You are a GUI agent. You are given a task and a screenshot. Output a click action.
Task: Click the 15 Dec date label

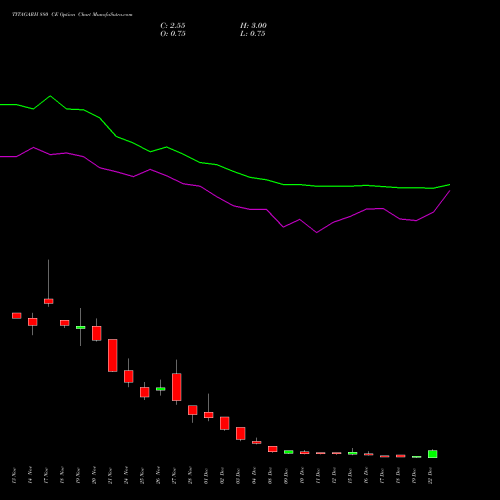coord(350,476)
